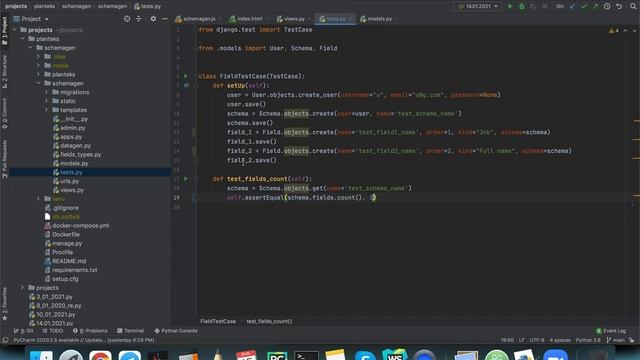Click the setUp override gutter marker
This screenshot has width=640, height=360.
point(186,85)
